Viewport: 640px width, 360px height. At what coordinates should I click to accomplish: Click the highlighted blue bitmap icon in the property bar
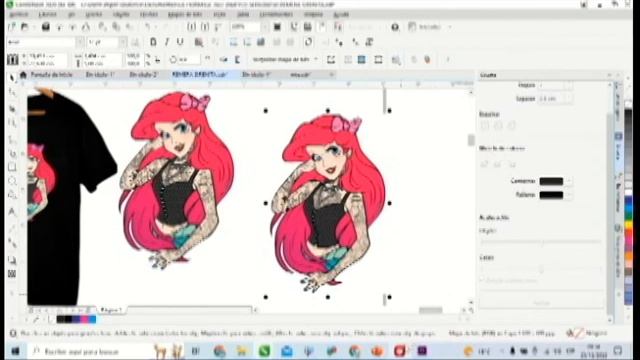(x=362, y=60)
